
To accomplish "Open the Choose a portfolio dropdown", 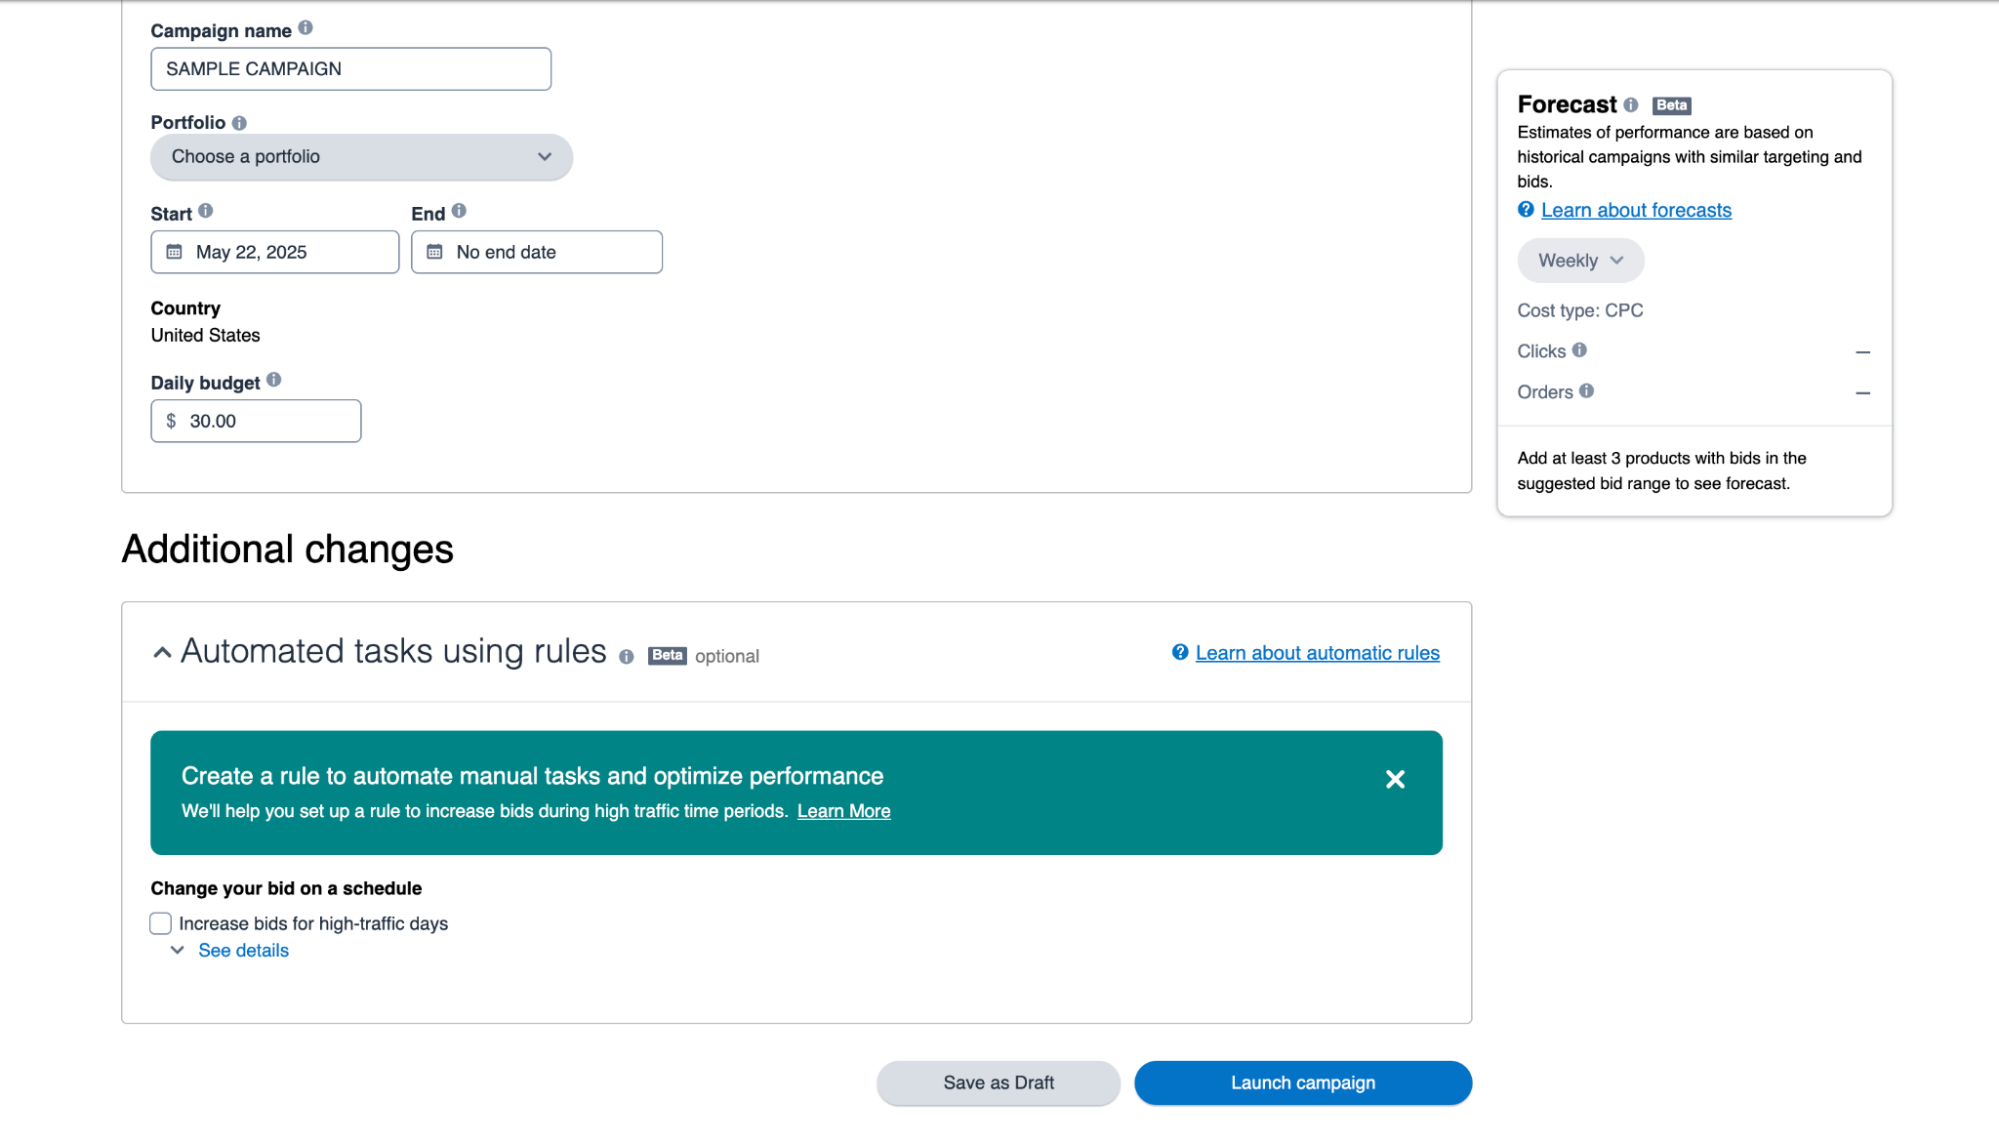I will tap(362, 157).
